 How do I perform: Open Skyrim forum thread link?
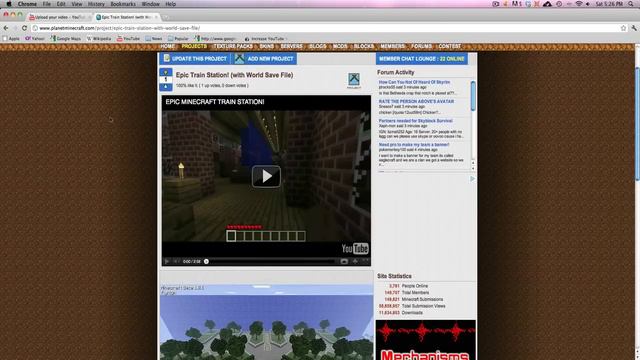pyautogui.click(x=414, y=82)
